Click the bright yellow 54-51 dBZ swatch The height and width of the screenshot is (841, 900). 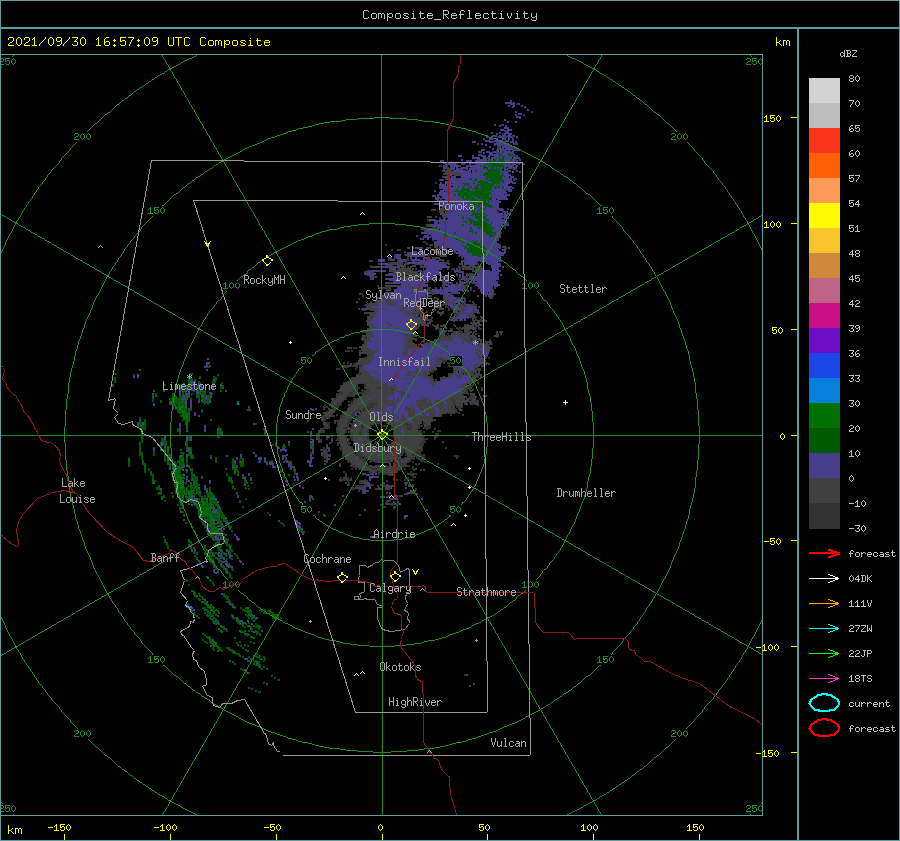click(824, 215)
